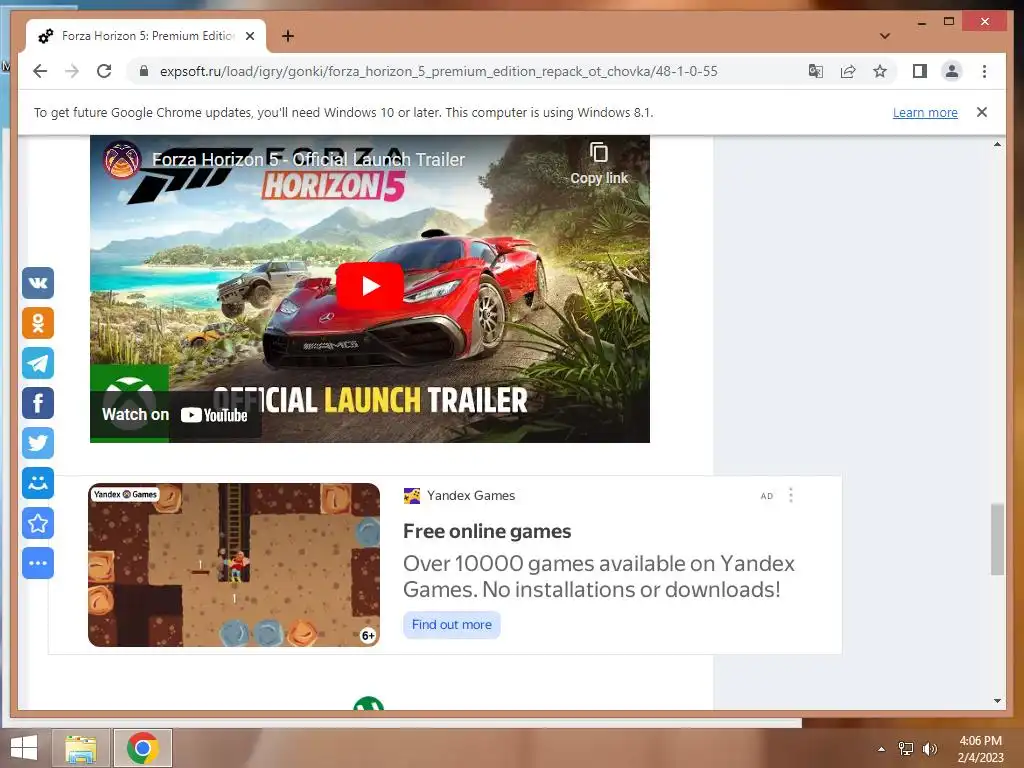Share this page from address bar
1024x768 pixels.
tap(848, 71)
